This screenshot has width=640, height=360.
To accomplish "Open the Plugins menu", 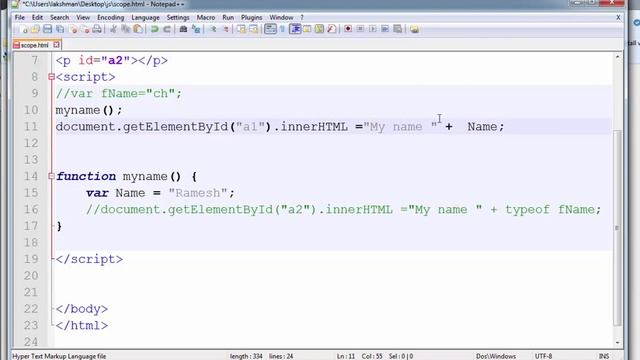I will pos(251,18).
